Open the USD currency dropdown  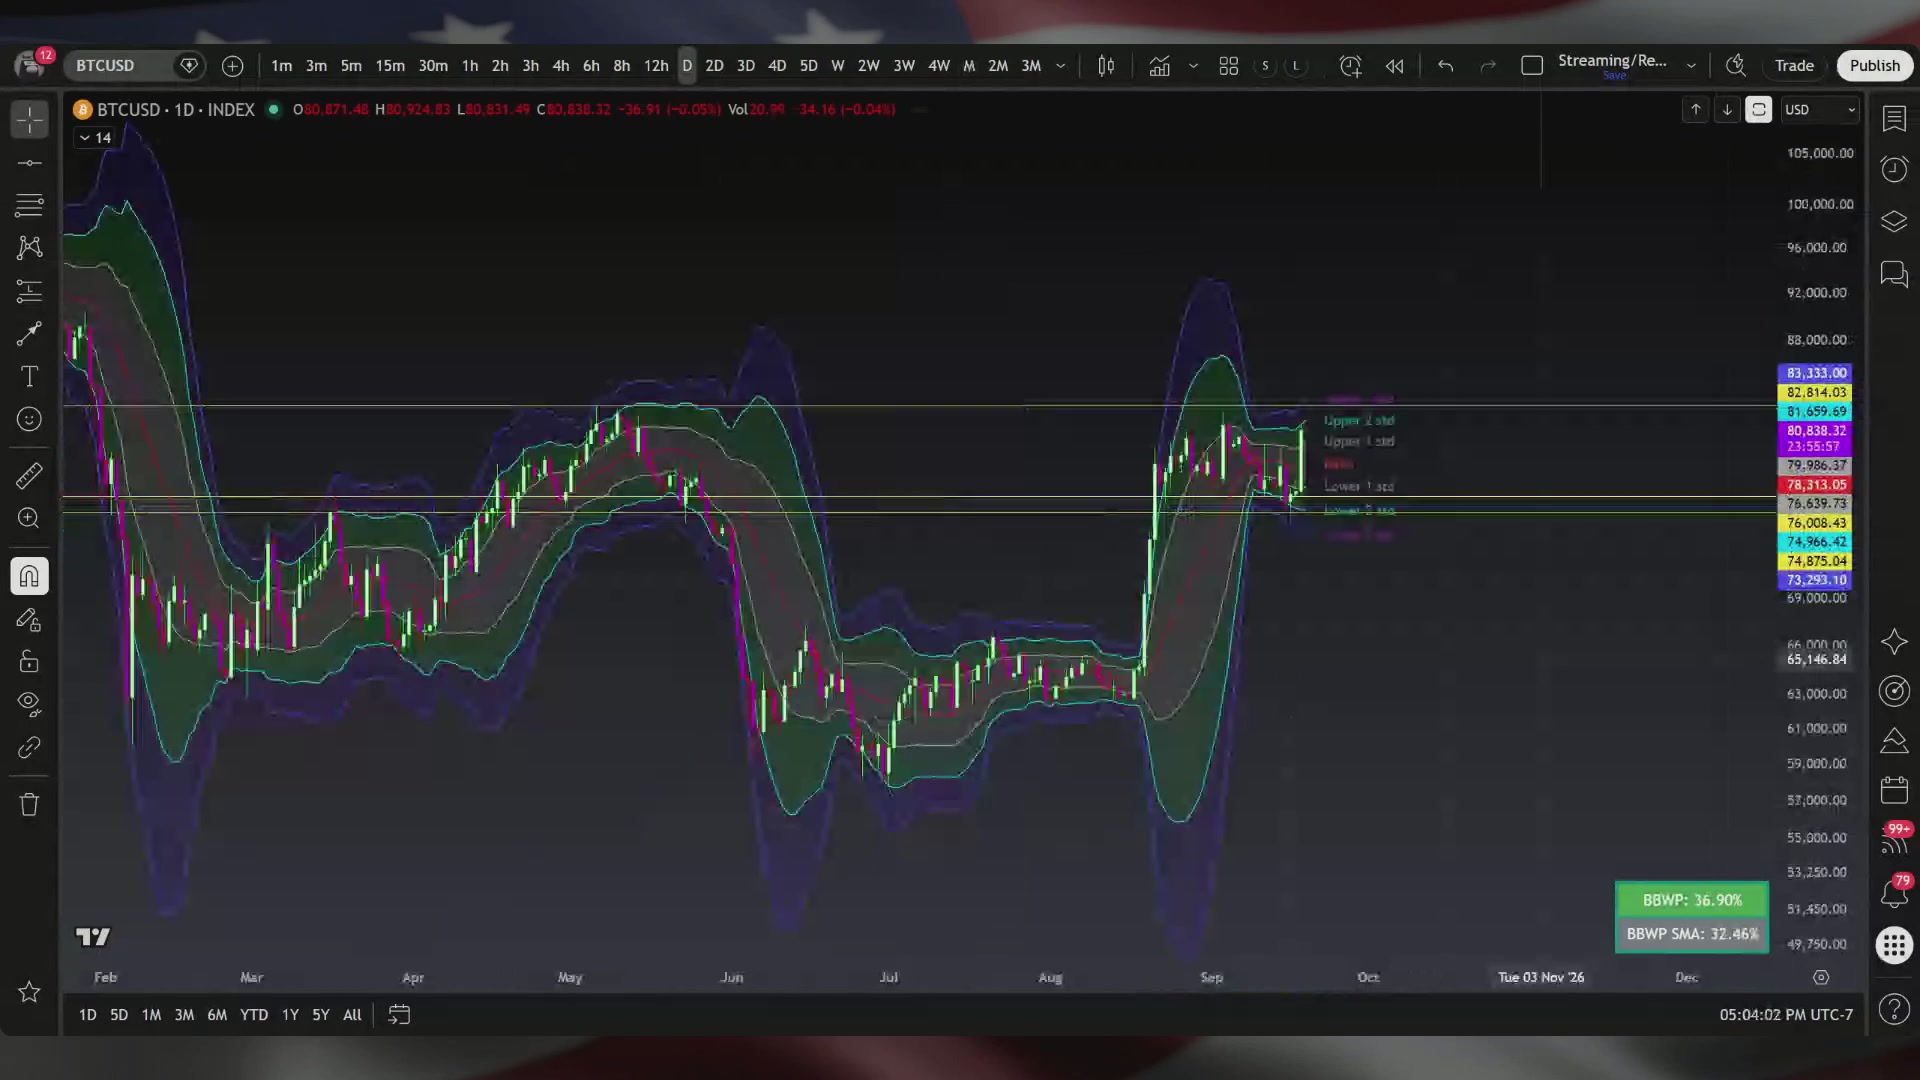(x=1820, y=110)
